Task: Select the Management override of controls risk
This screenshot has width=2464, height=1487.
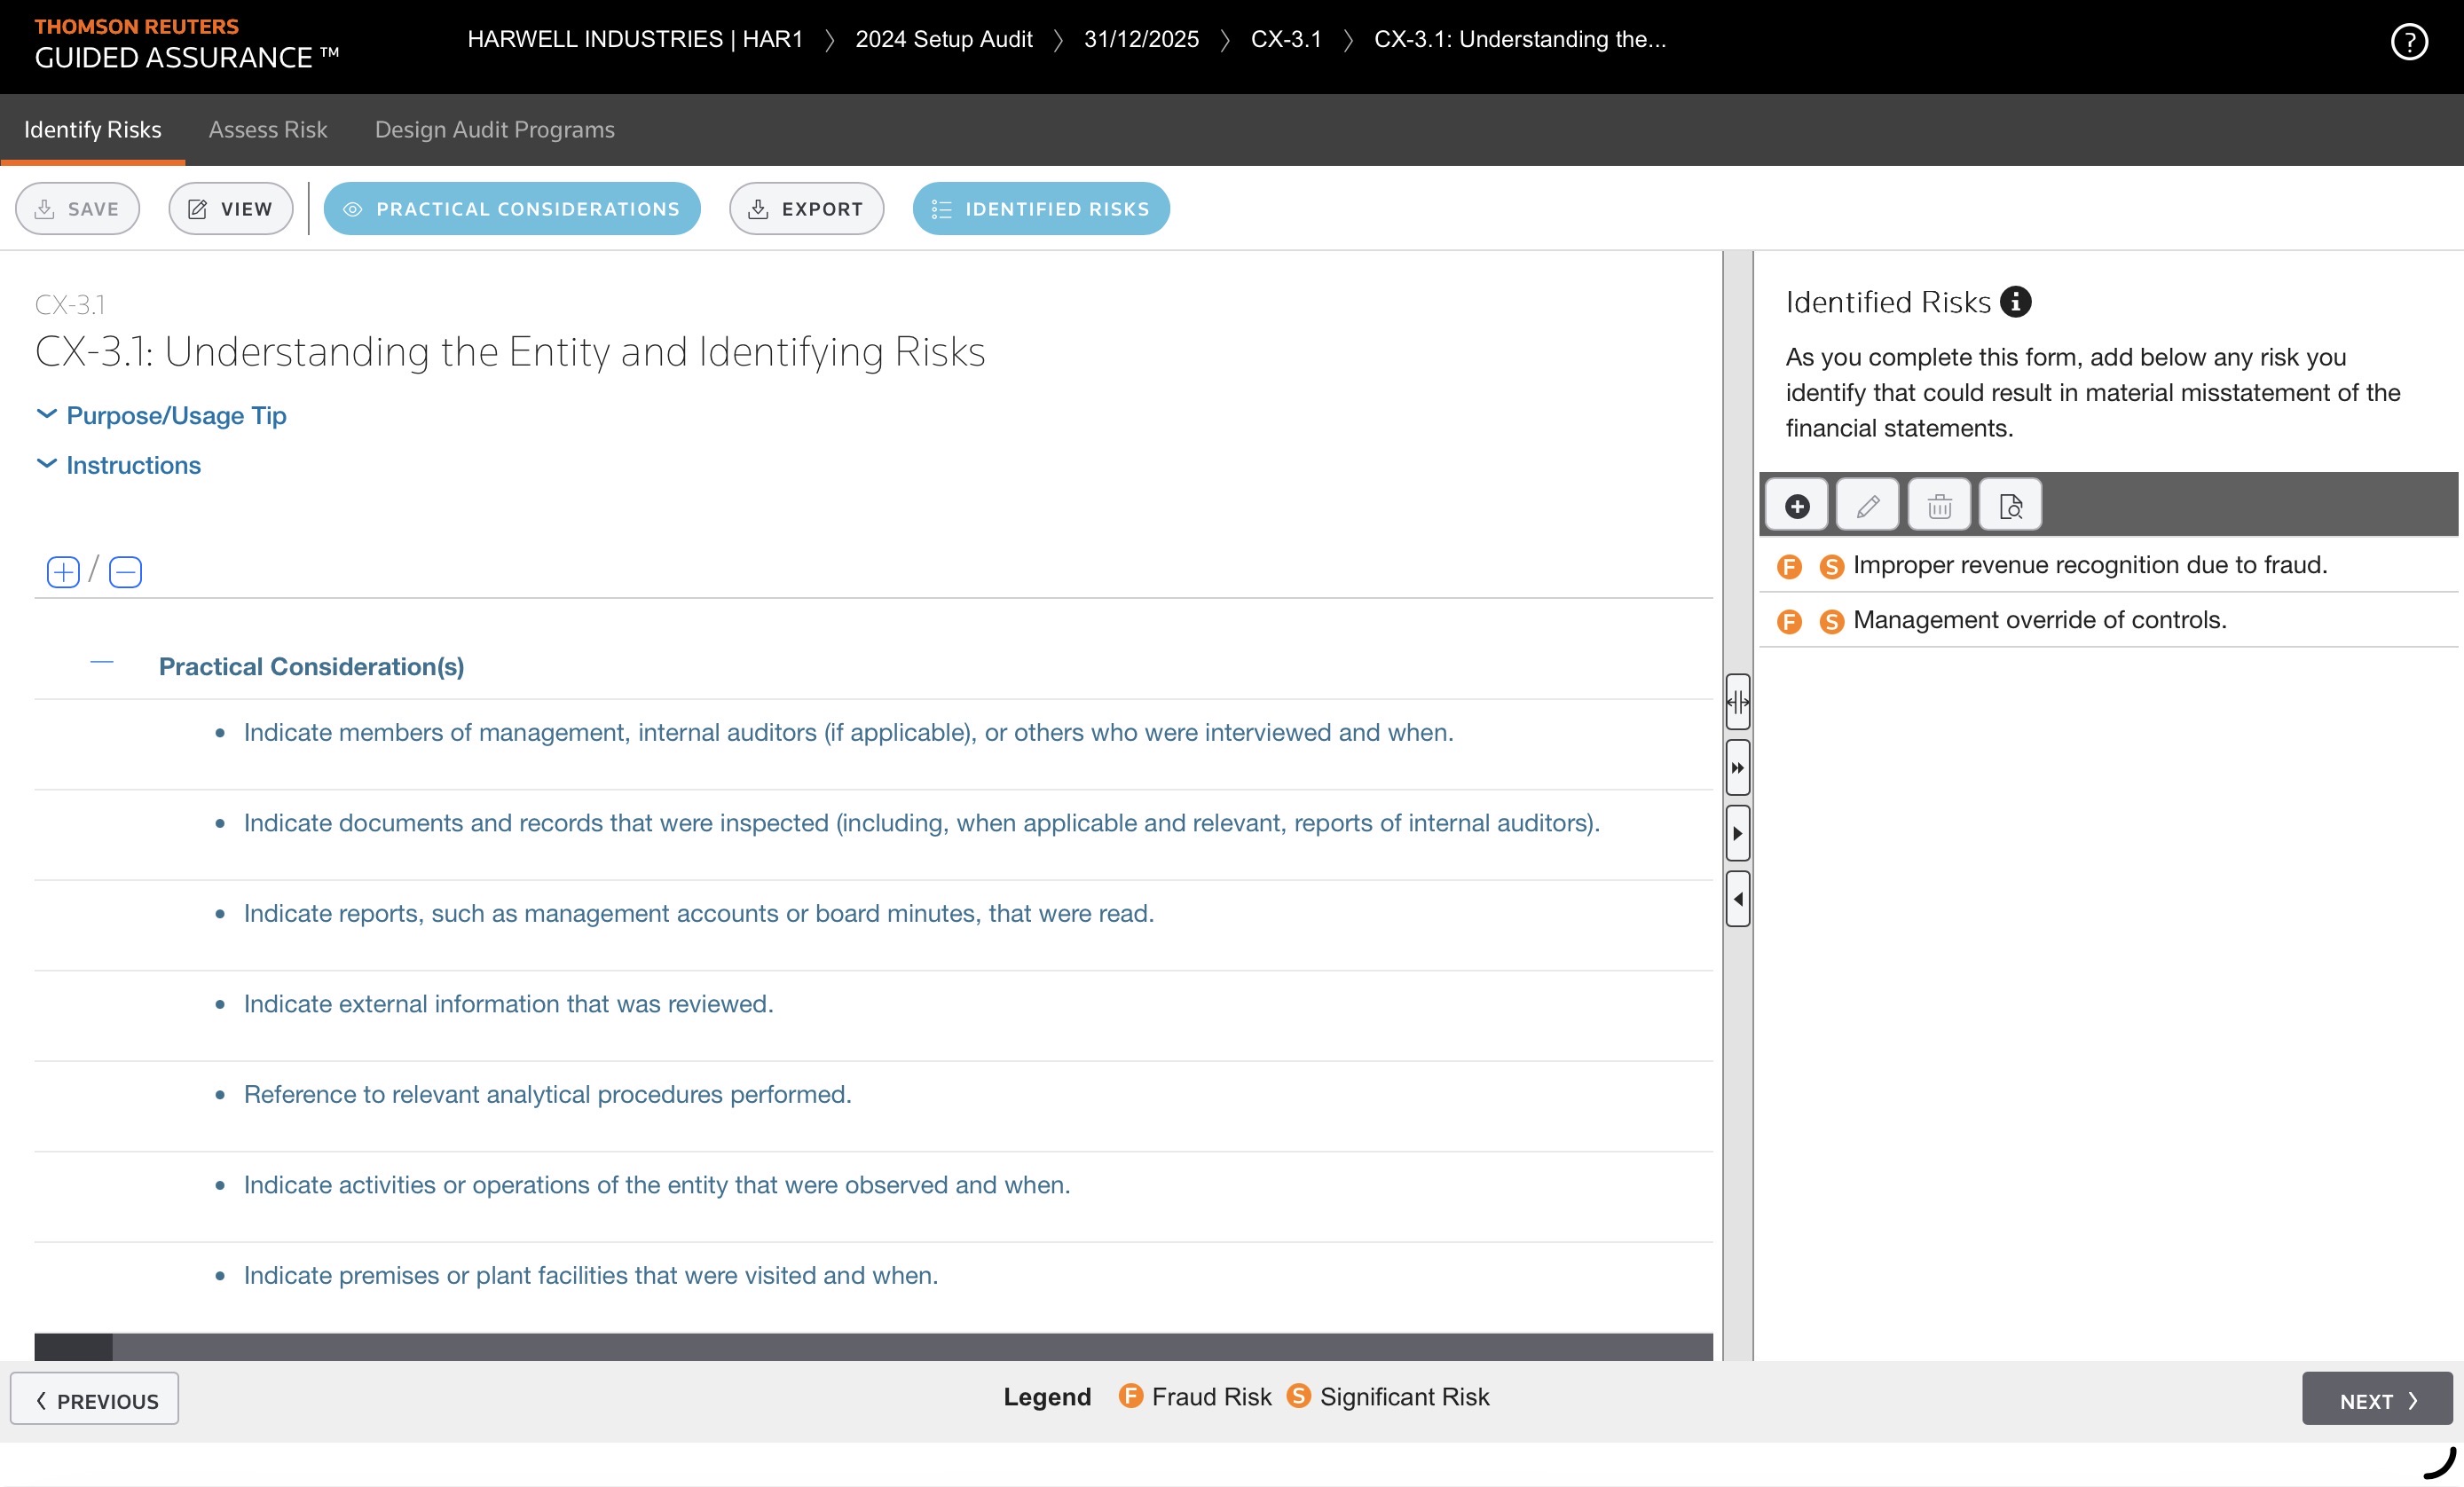Action: coord(2038,620)
